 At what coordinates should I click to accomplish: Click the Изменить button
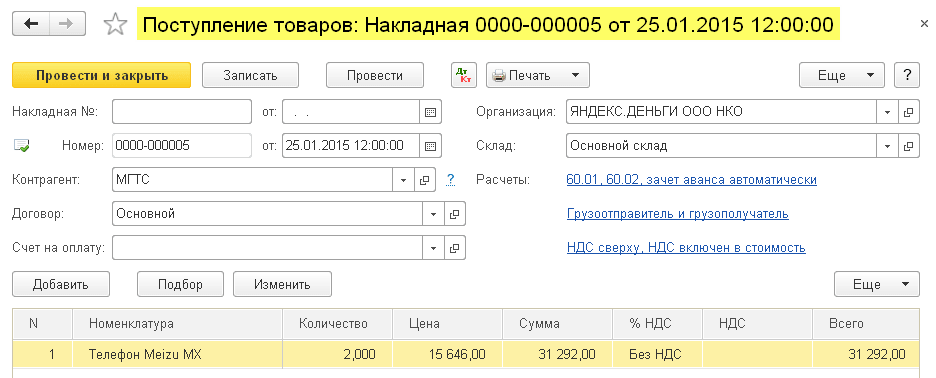282,284
